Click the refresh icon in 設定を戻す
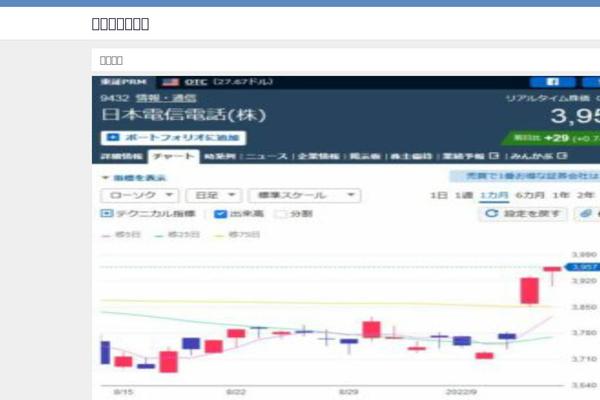 (x=491, y=214)
